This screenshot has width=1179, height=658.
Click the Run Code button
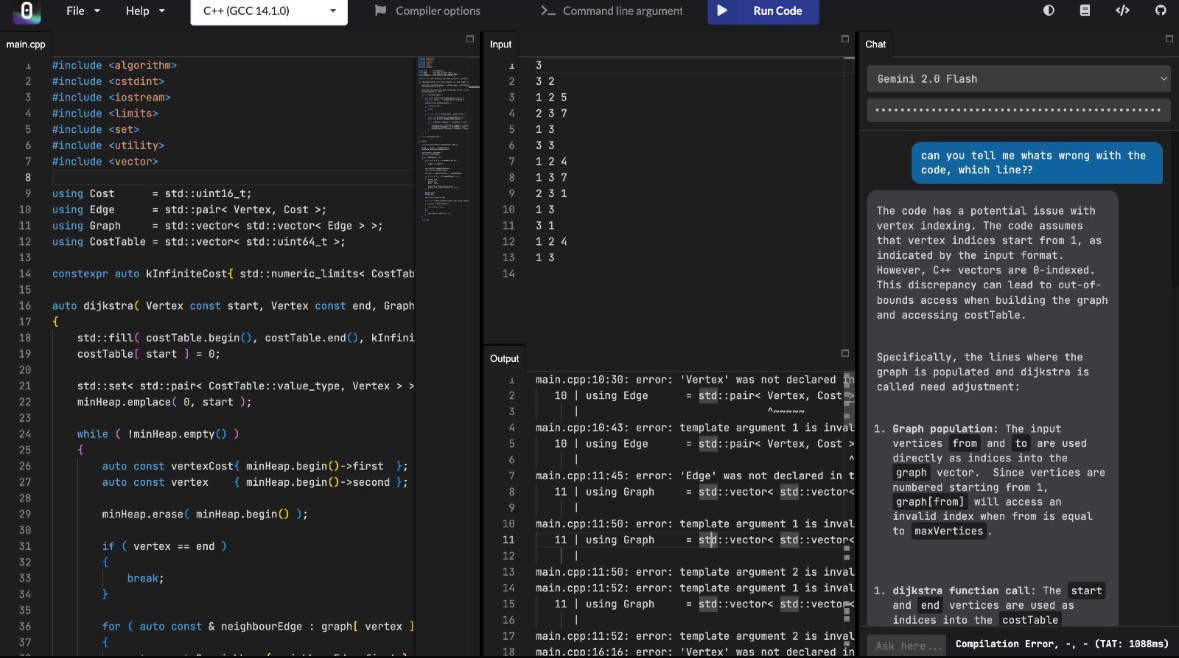click(x=763, y=11)
